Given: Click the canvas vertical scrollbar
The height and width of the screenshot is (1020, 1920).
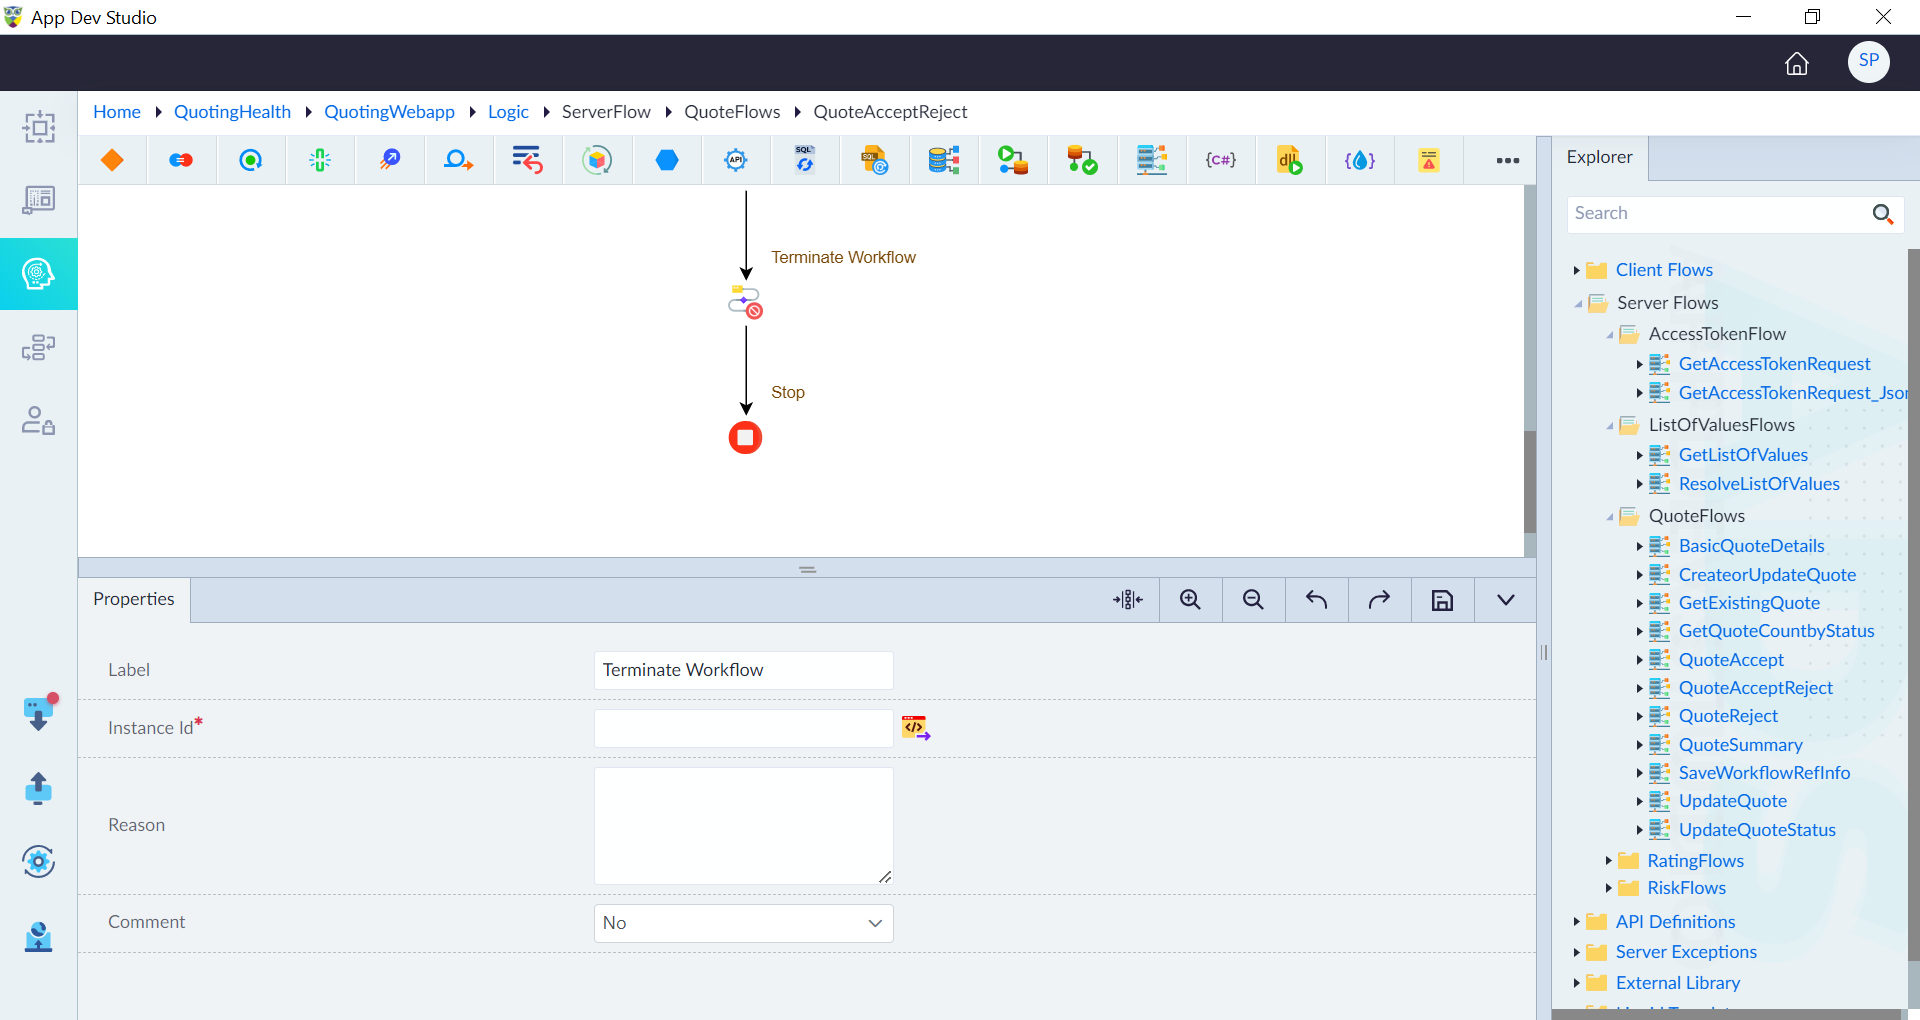Looking at the screenshot, I should 1529,482.
